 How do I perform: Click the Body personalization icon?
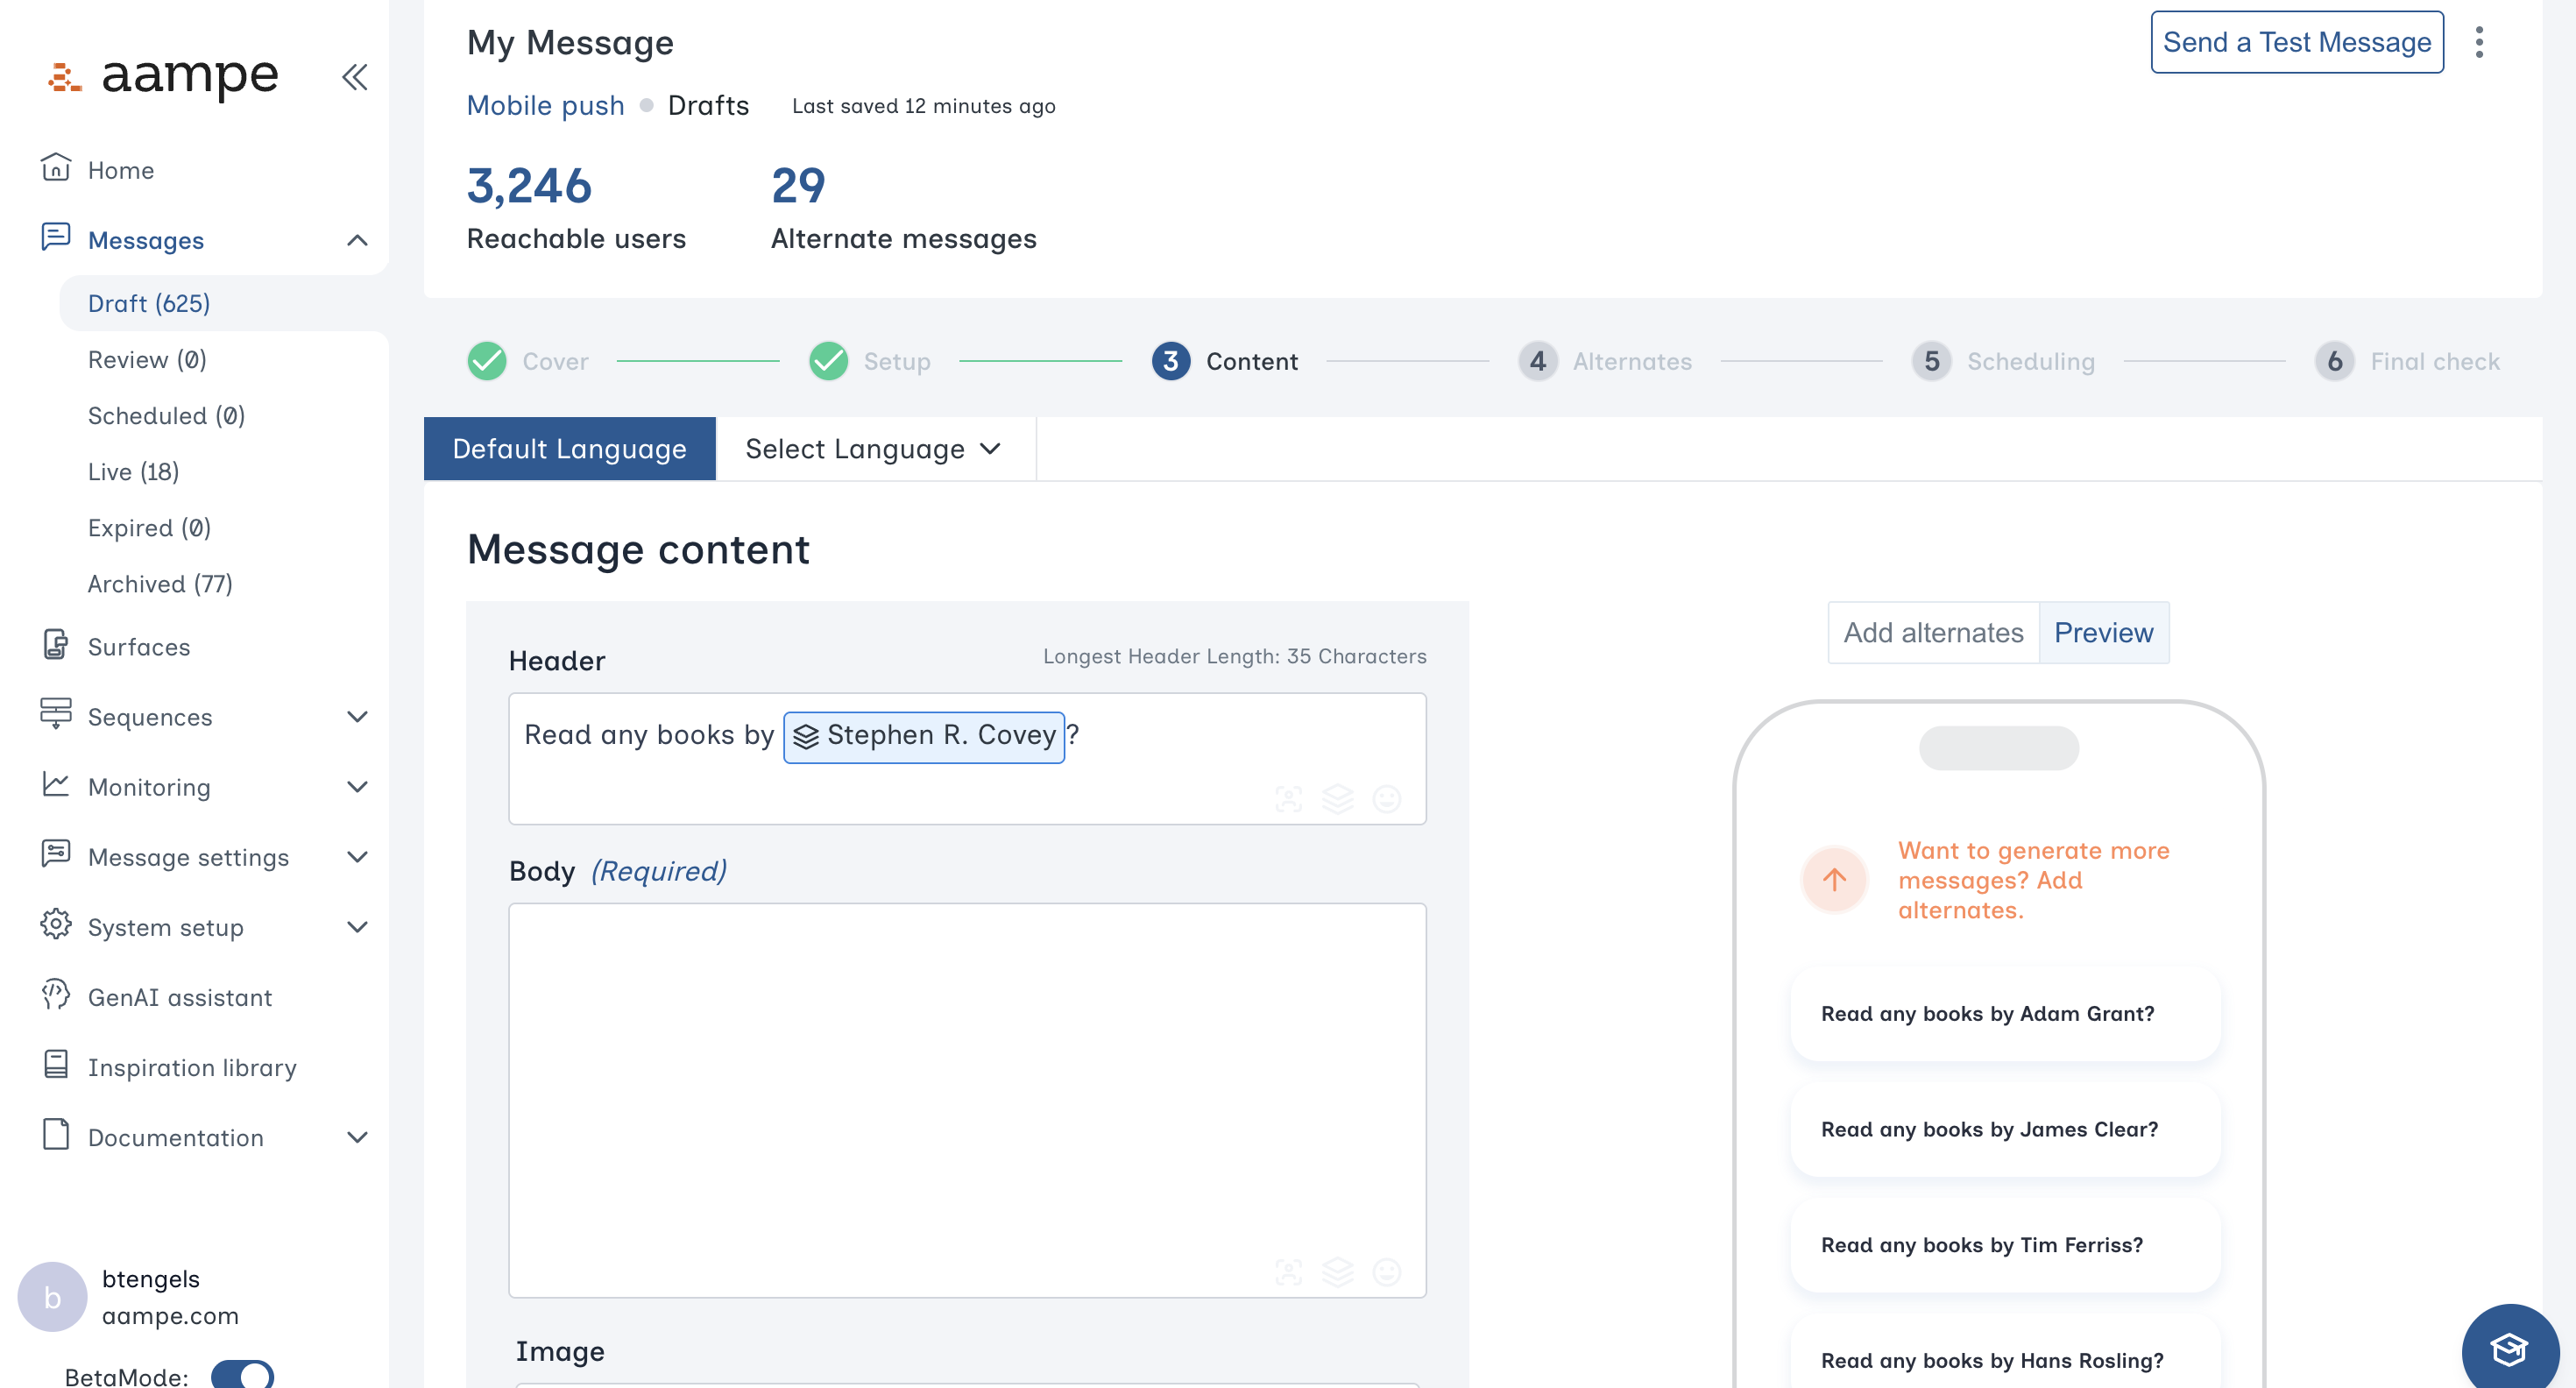[x=1289, y=1271]
